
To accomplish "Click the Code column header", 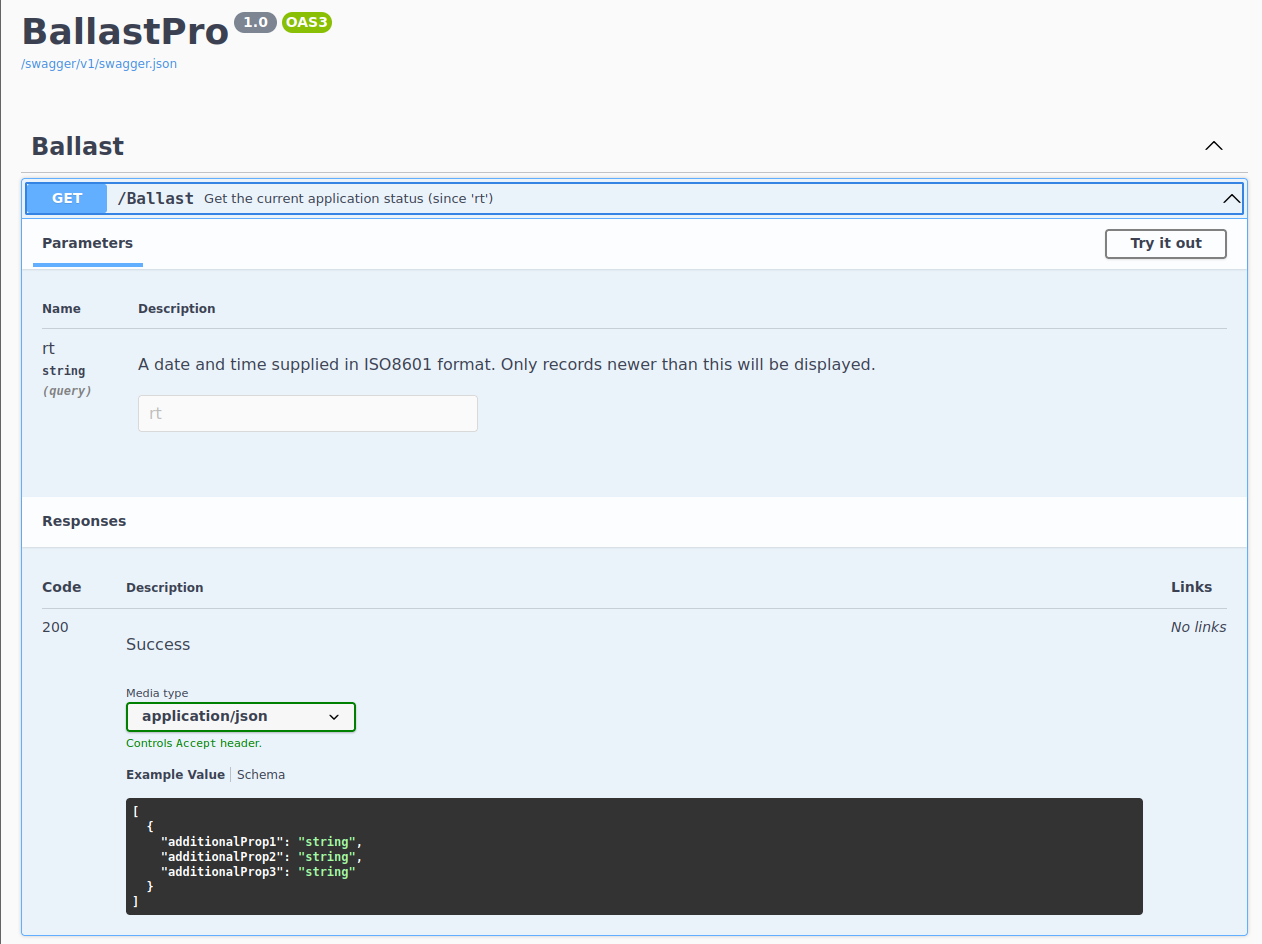I will tap(62, 587).
